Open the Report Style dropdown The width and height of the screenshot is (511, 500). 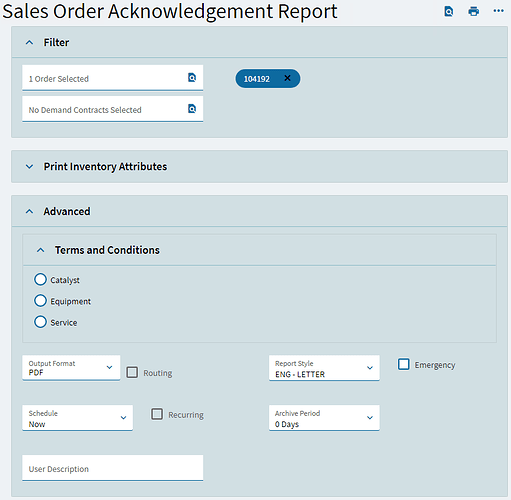tap(324, 368)
